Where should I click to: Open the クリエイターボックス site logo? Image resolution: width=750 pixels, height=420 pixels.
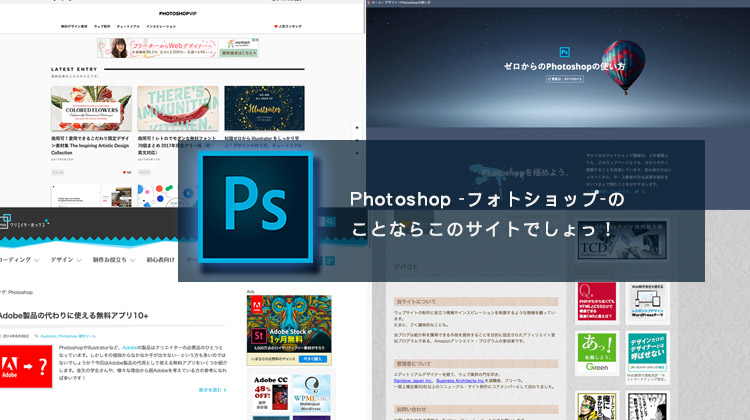coord(24,223)
